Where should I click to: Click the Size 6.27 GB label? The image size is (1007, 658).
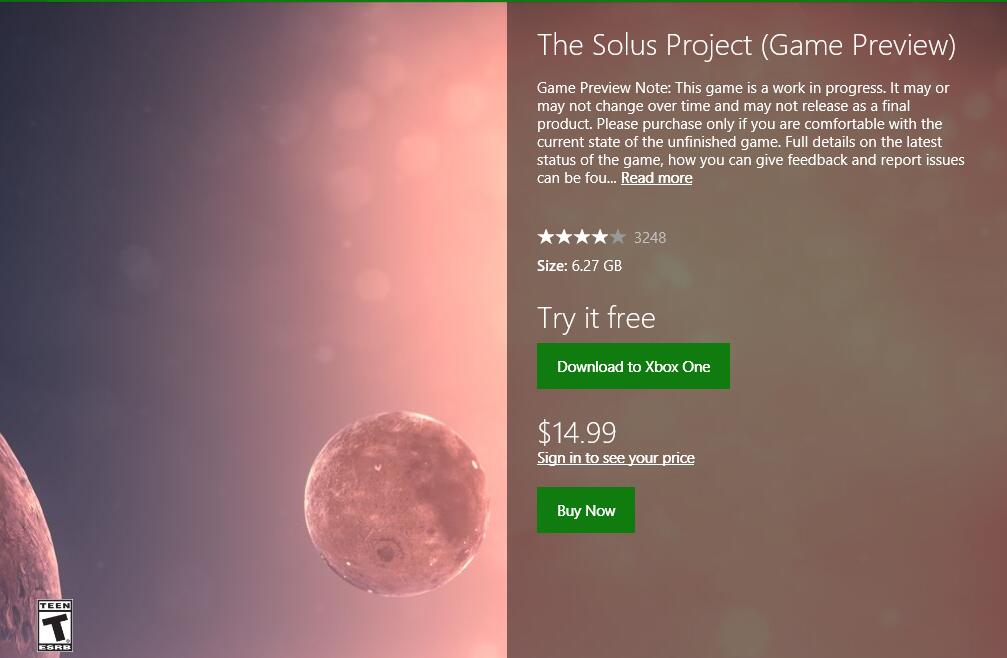[x=579, y=266]
